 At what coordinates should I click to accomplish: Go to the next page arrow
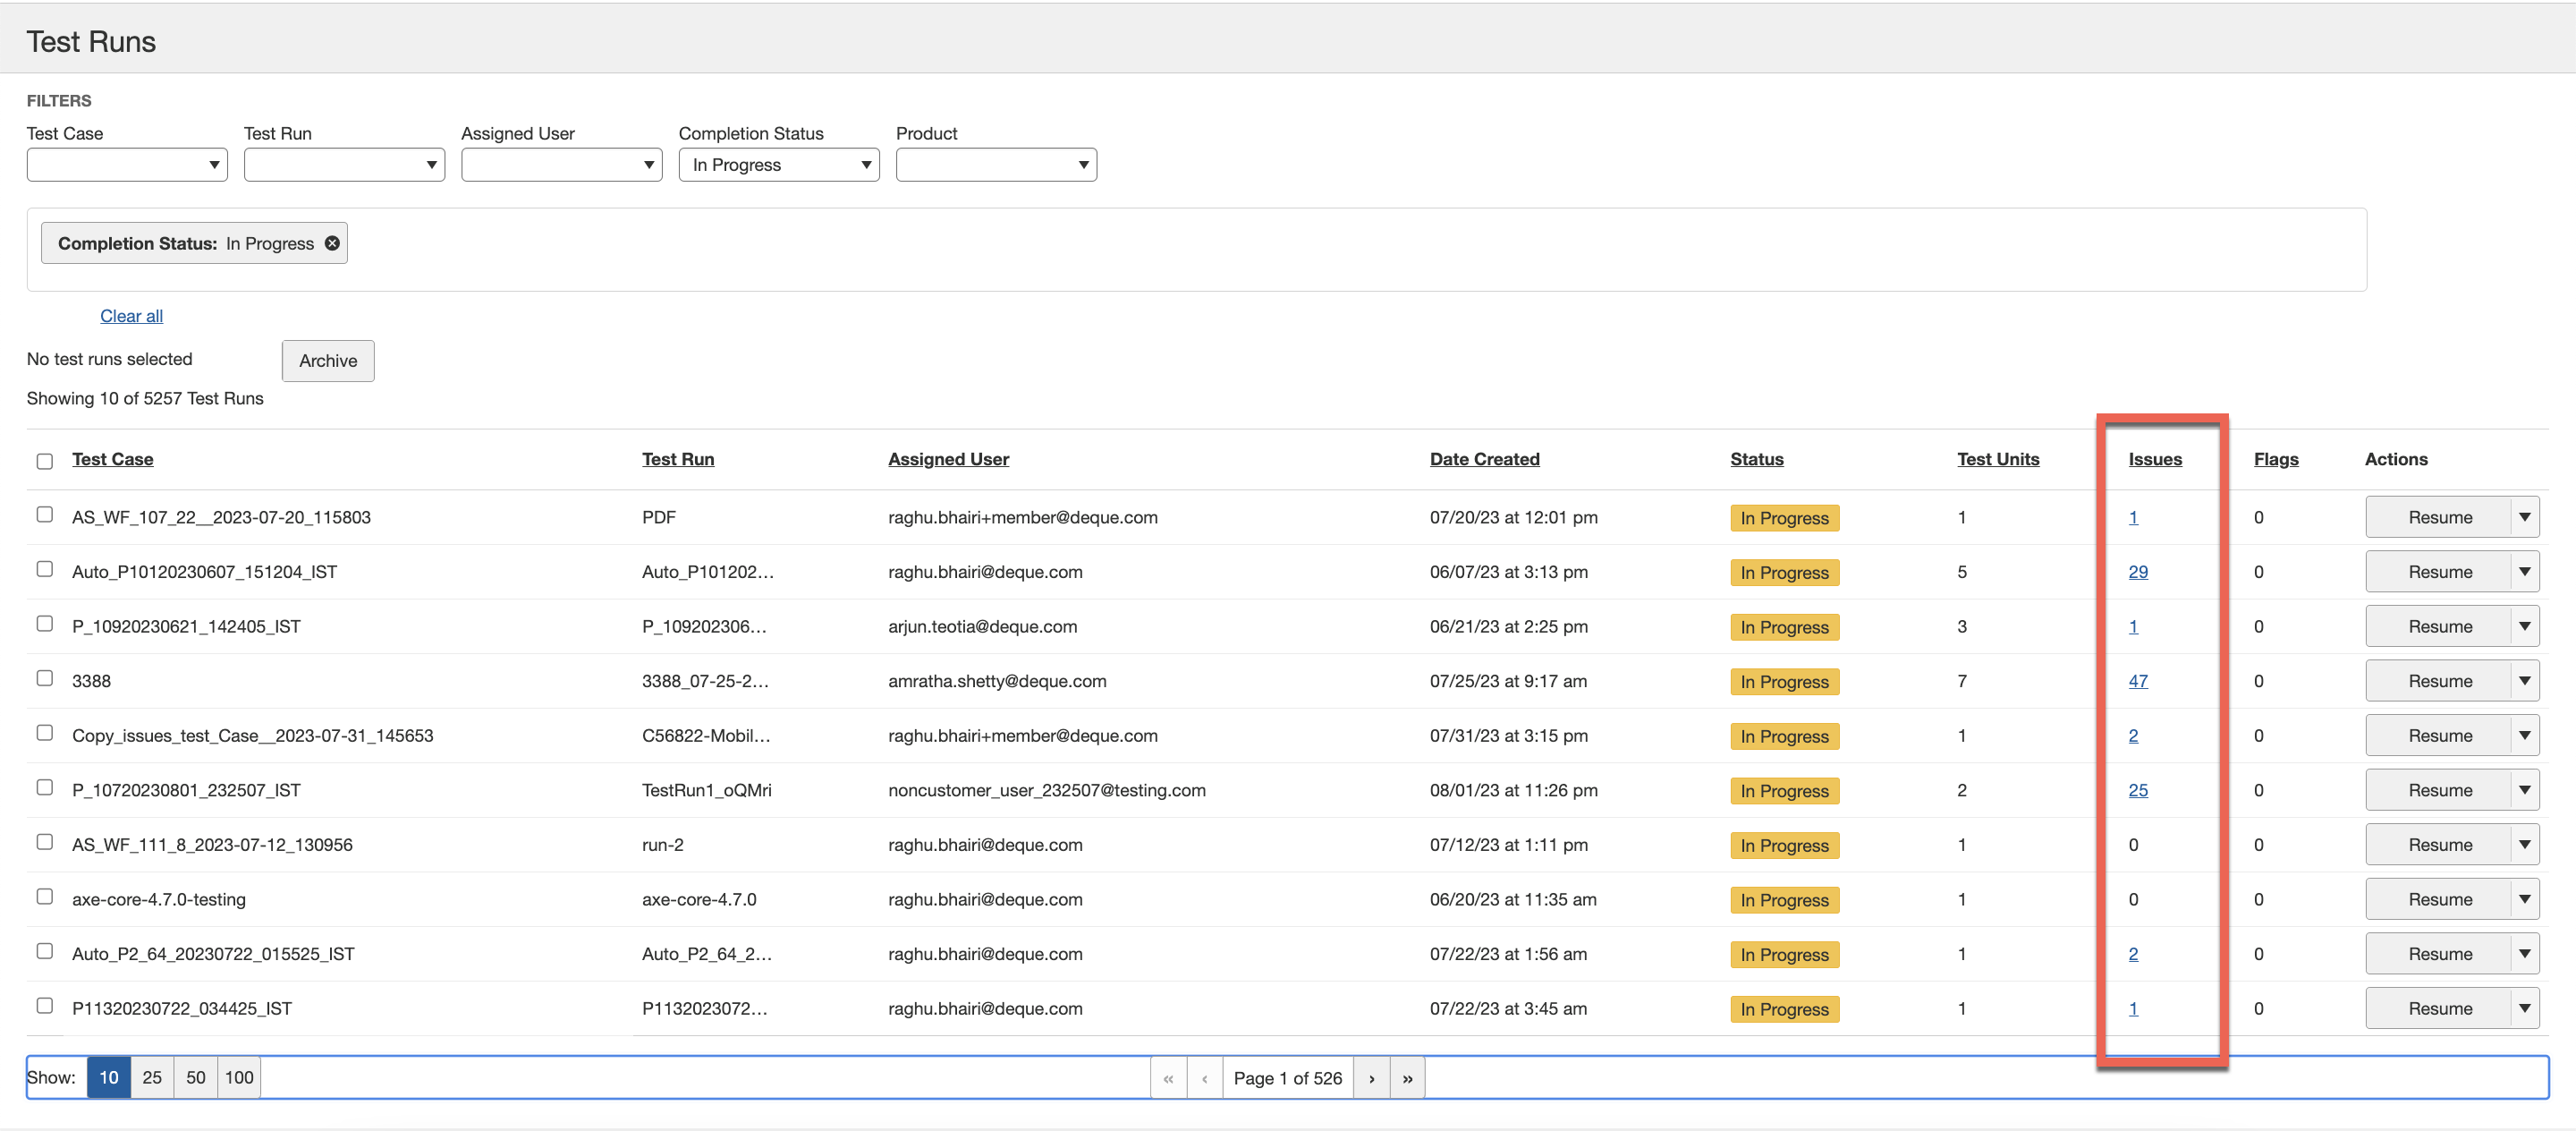[1371, 1077]
